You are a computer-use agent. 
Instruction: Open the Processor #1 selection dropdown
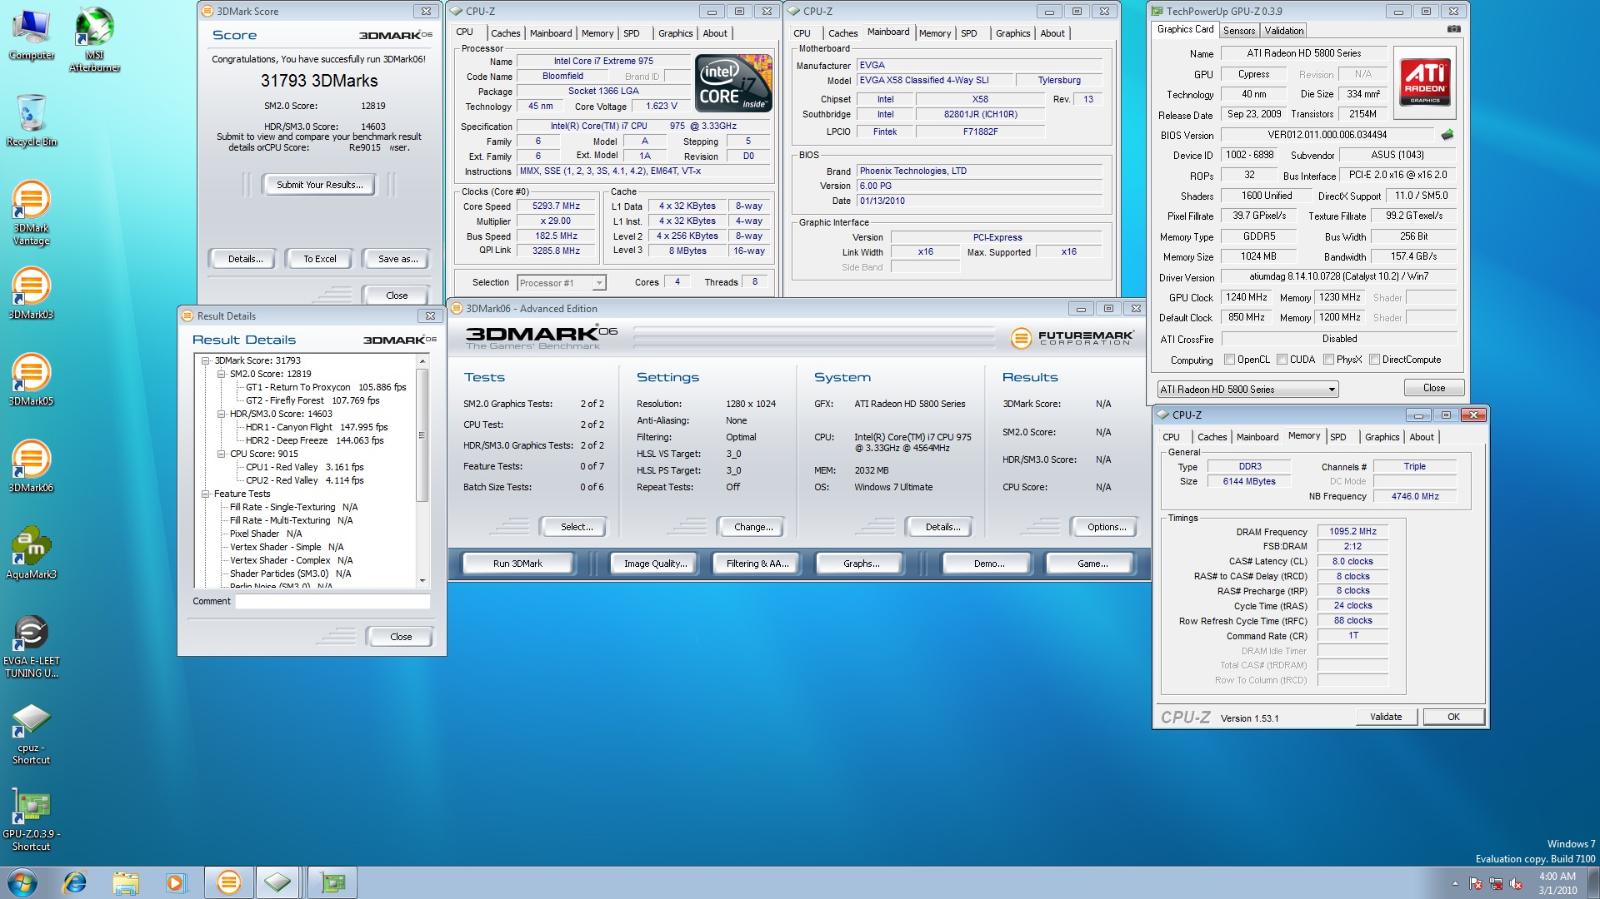(562, 283)
